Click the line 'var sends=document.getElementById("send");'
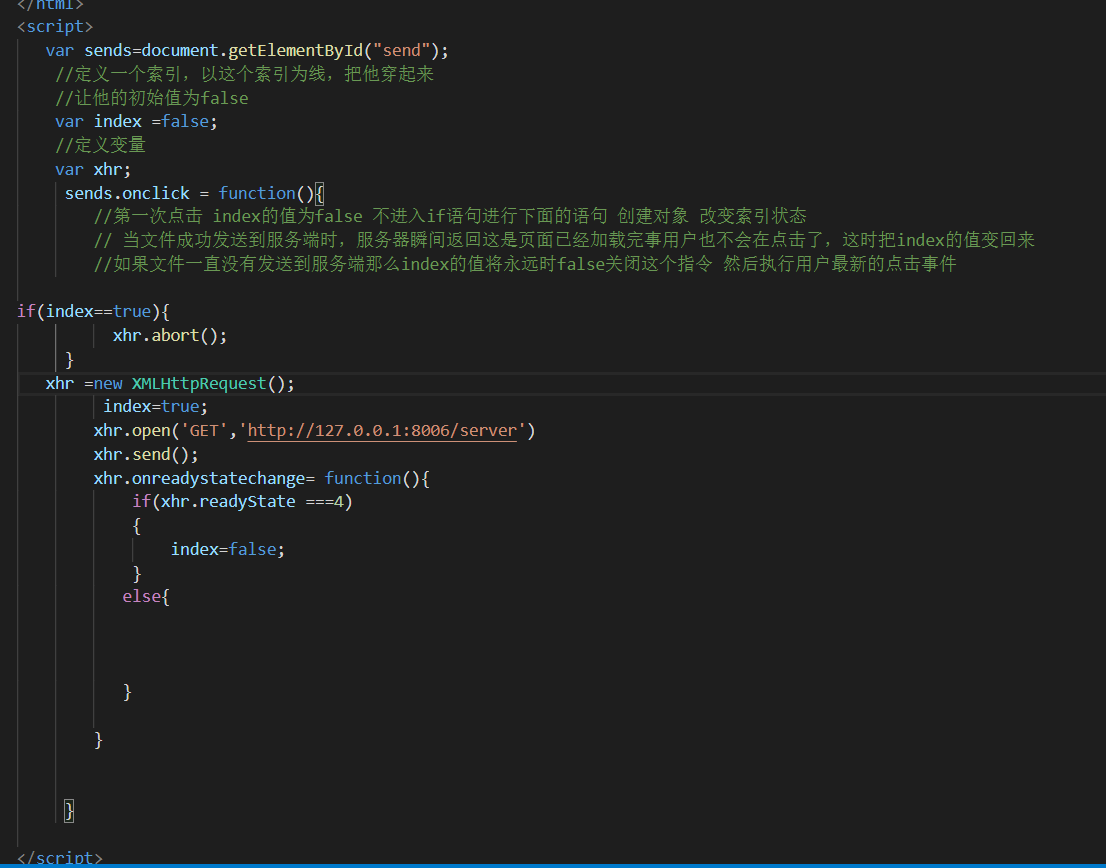Screen dimensions: 1106x868 247,51
